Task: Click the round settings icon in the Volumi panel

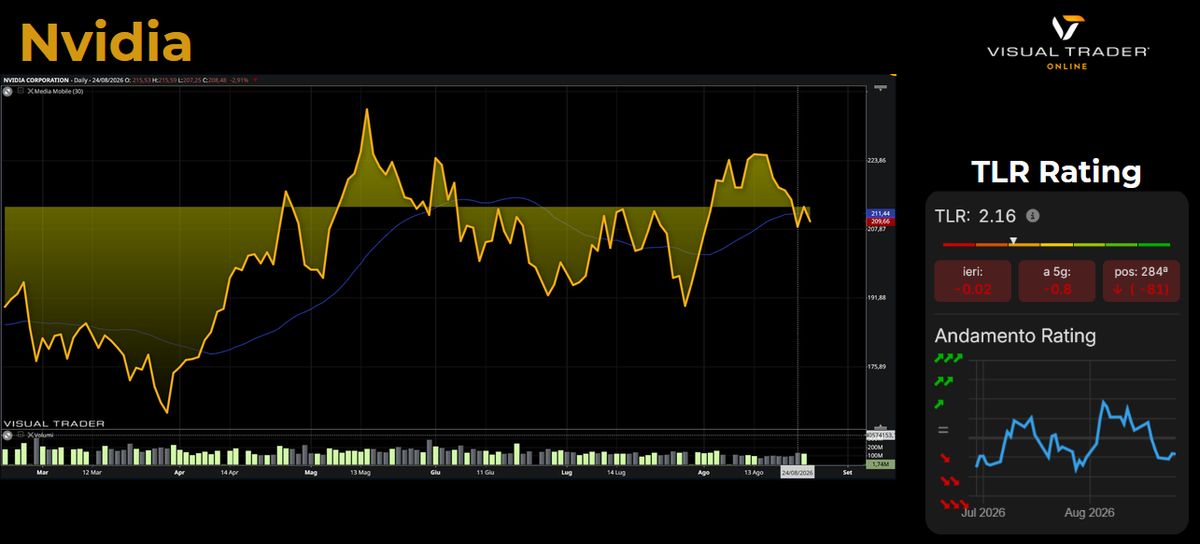Action: click(x=8, y=435)
